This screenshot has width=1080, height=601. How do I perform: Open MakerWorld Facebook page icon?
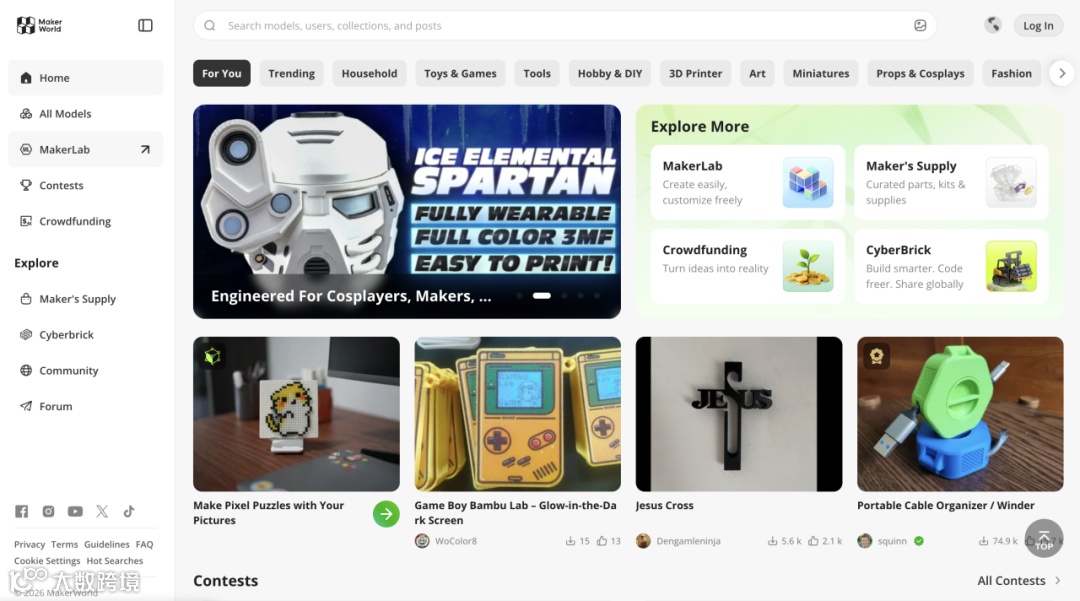21,511
